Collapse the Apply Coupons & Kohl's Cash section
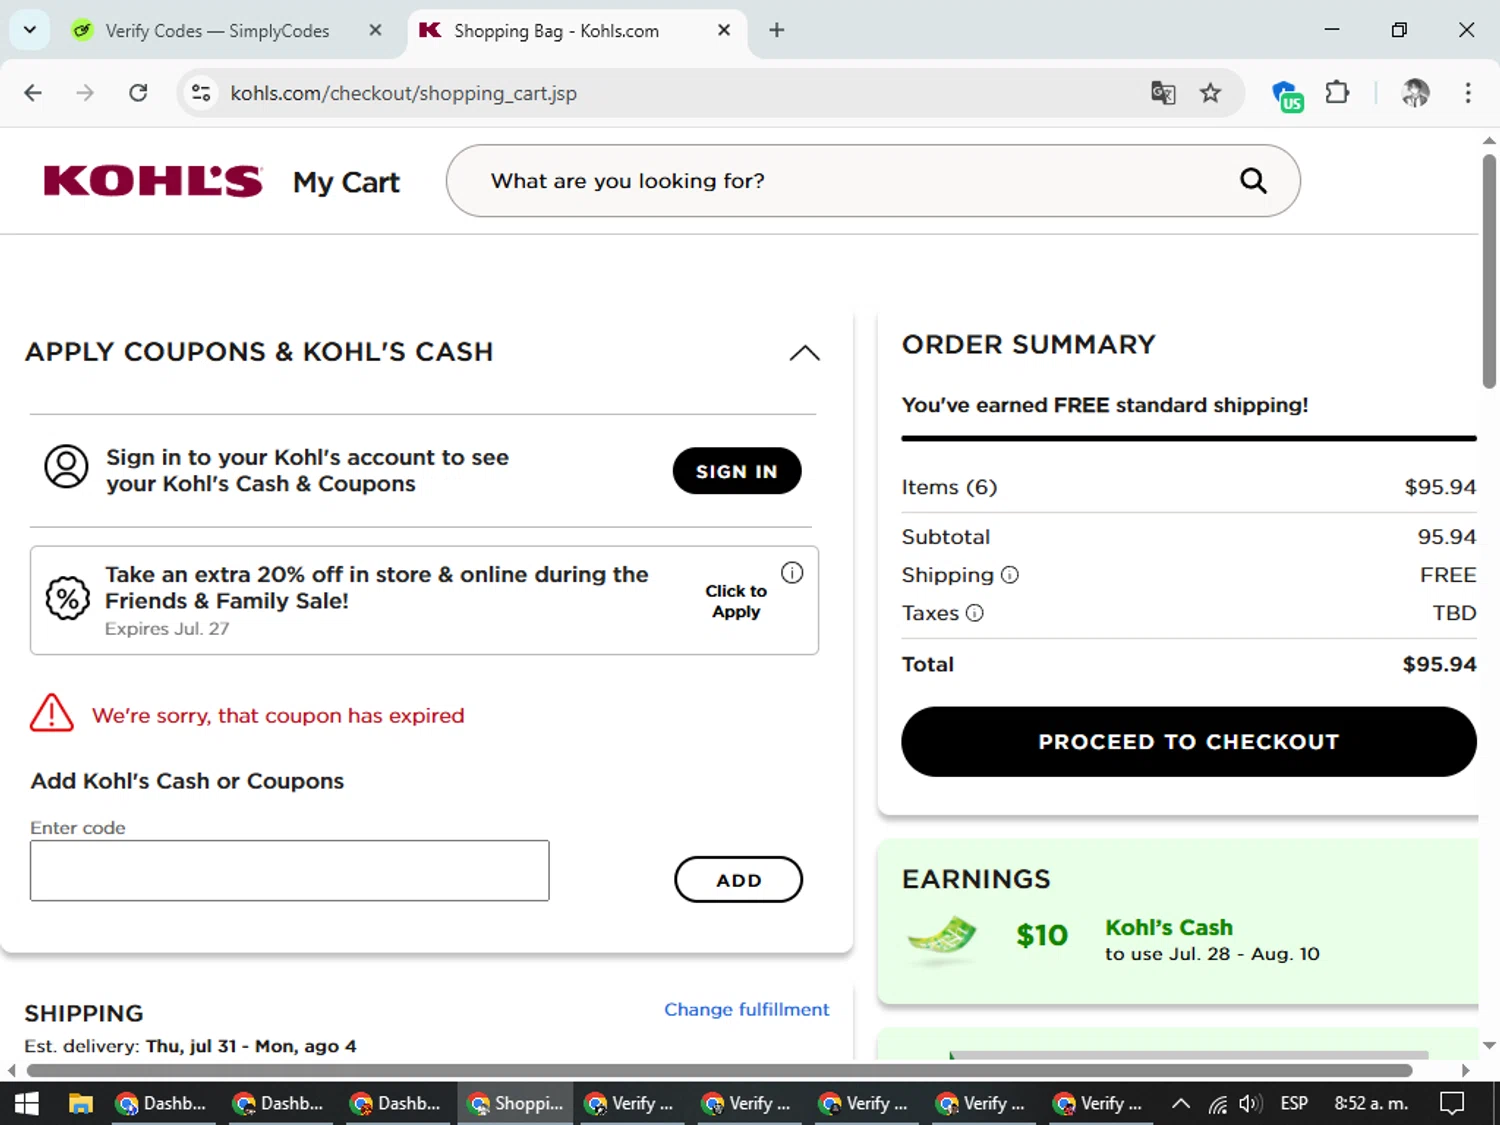The image size is (1500, 1125). click(x=804, y=353)
